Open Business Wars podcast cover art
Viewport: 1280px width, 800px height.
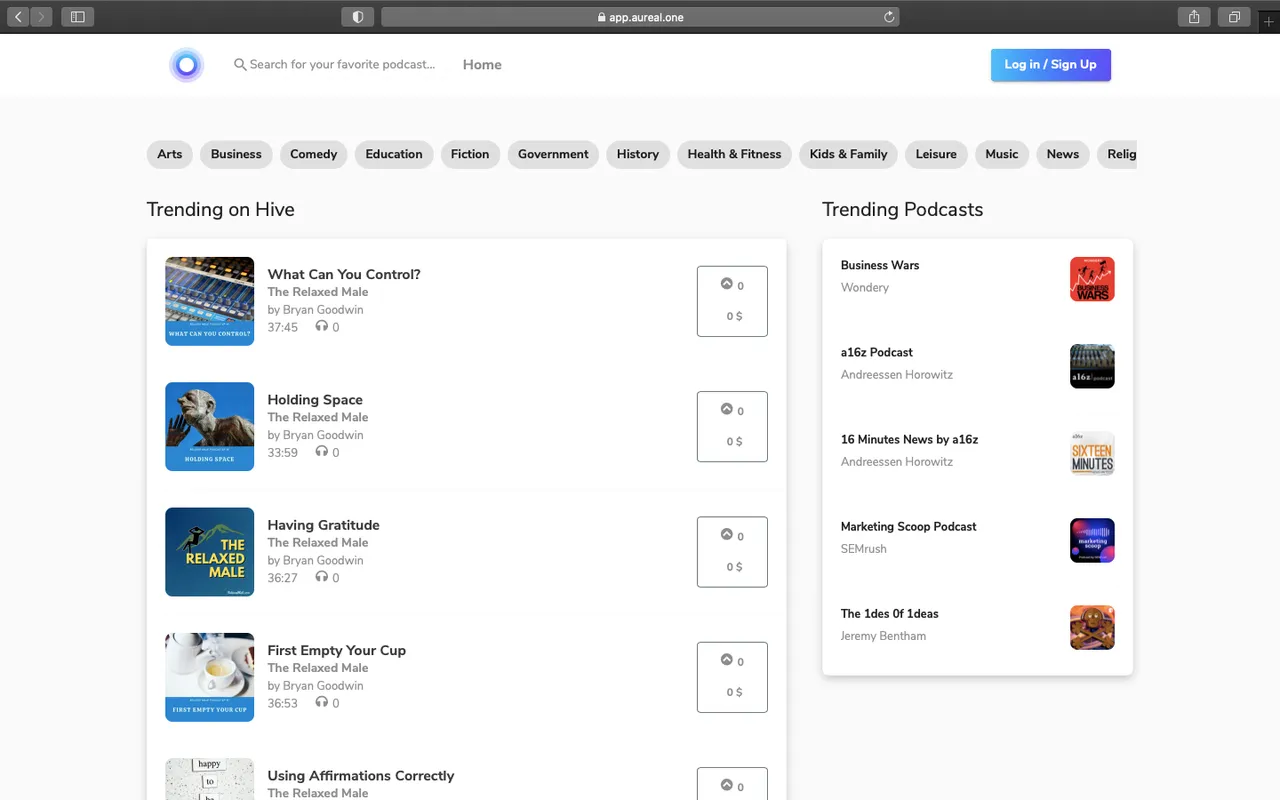(1092, 279)
